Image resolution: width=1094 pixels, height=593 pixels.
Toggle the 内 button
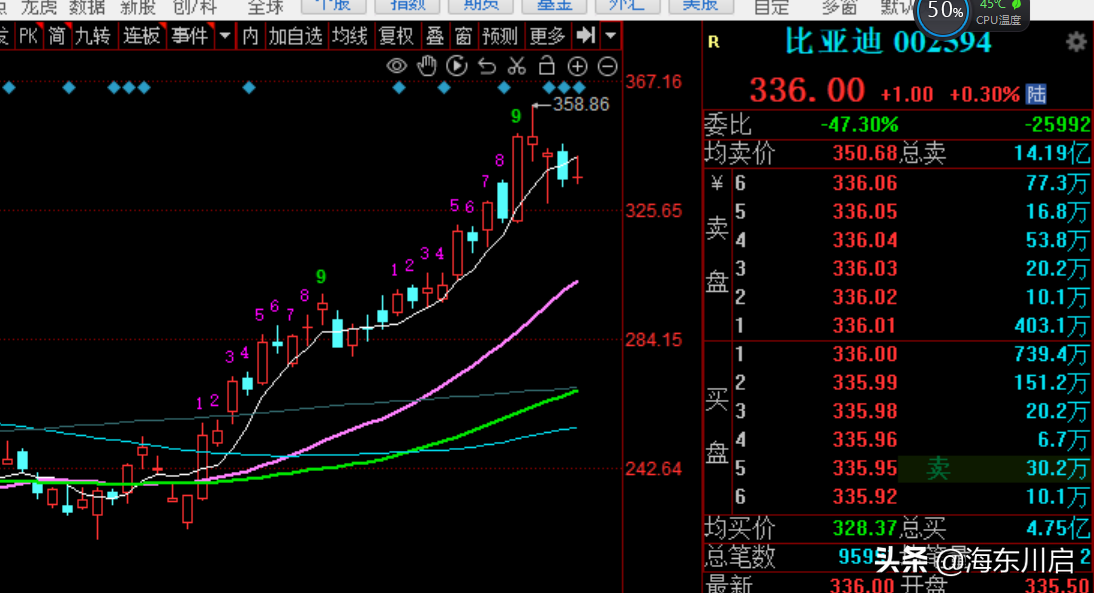(250, 35)
